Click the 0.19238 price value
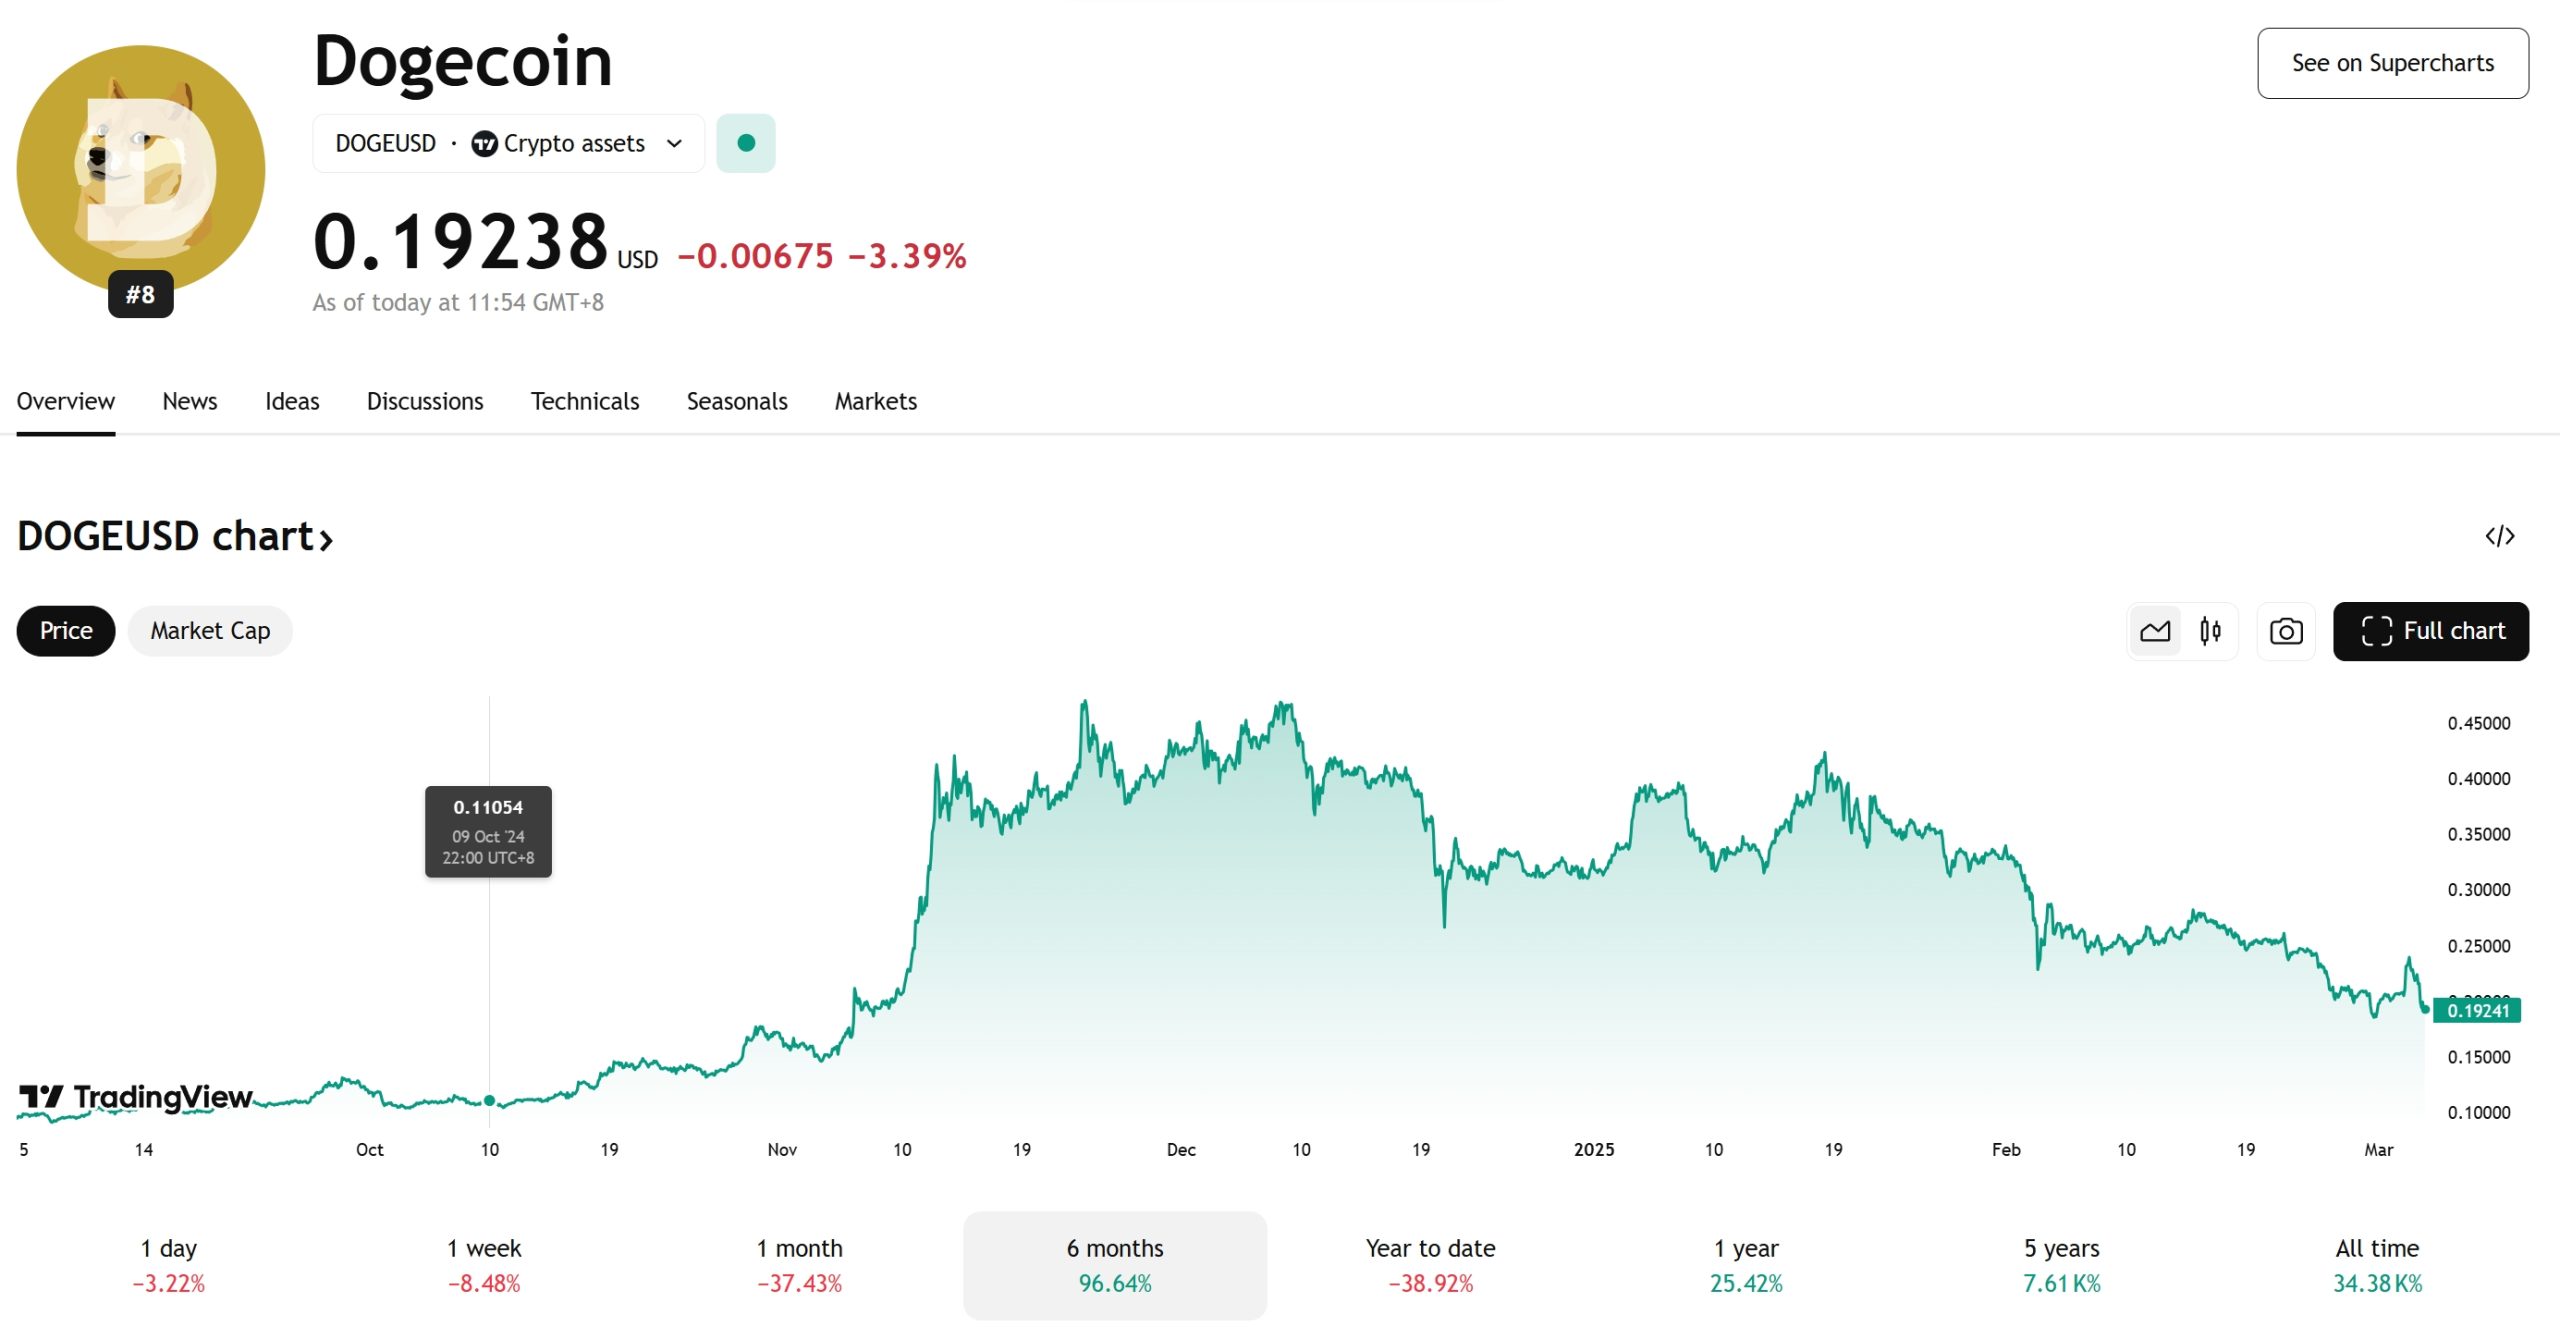The width and height of the screenshot is (2560, 1327). (461, 241)
